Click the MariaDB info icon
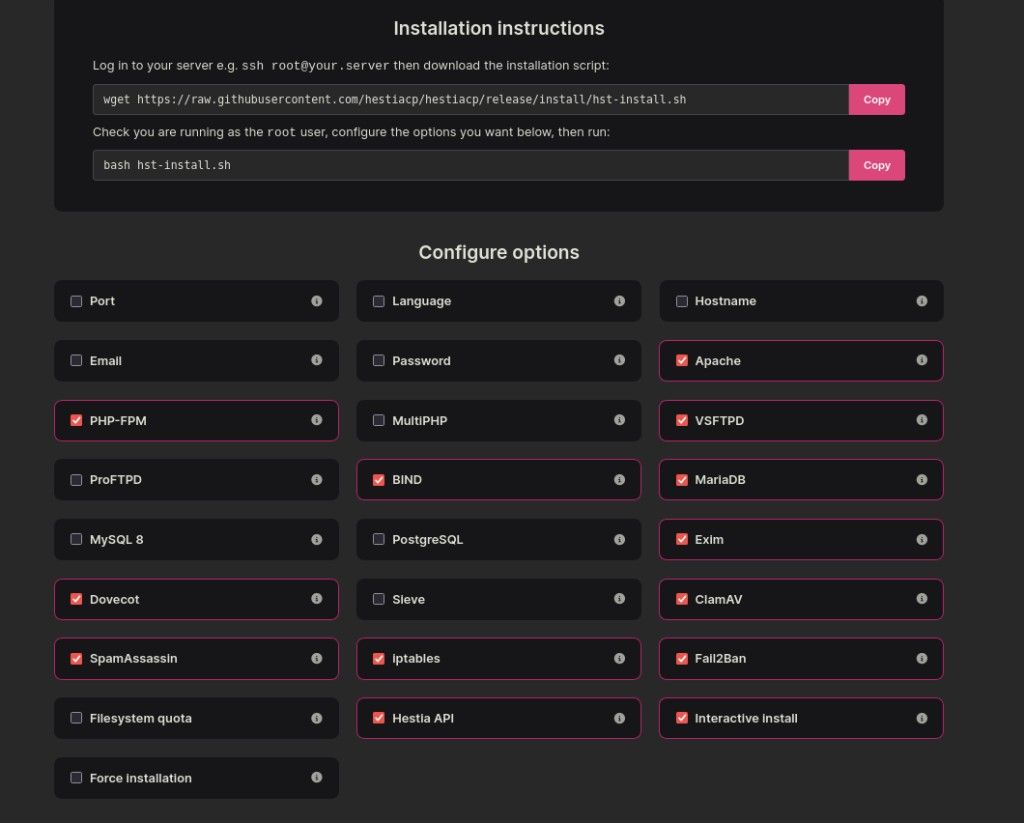This screenshot has width=1024, height=823. click(x=921, y=480)
